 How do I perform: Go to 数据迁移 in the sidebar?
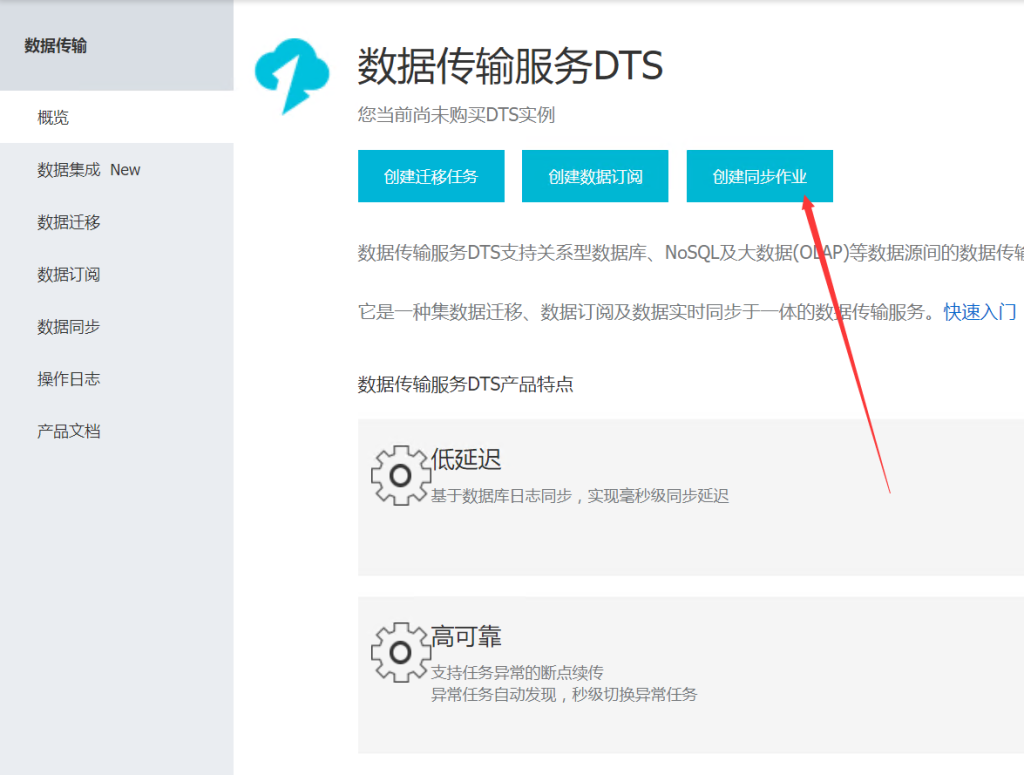coord(117,222)
